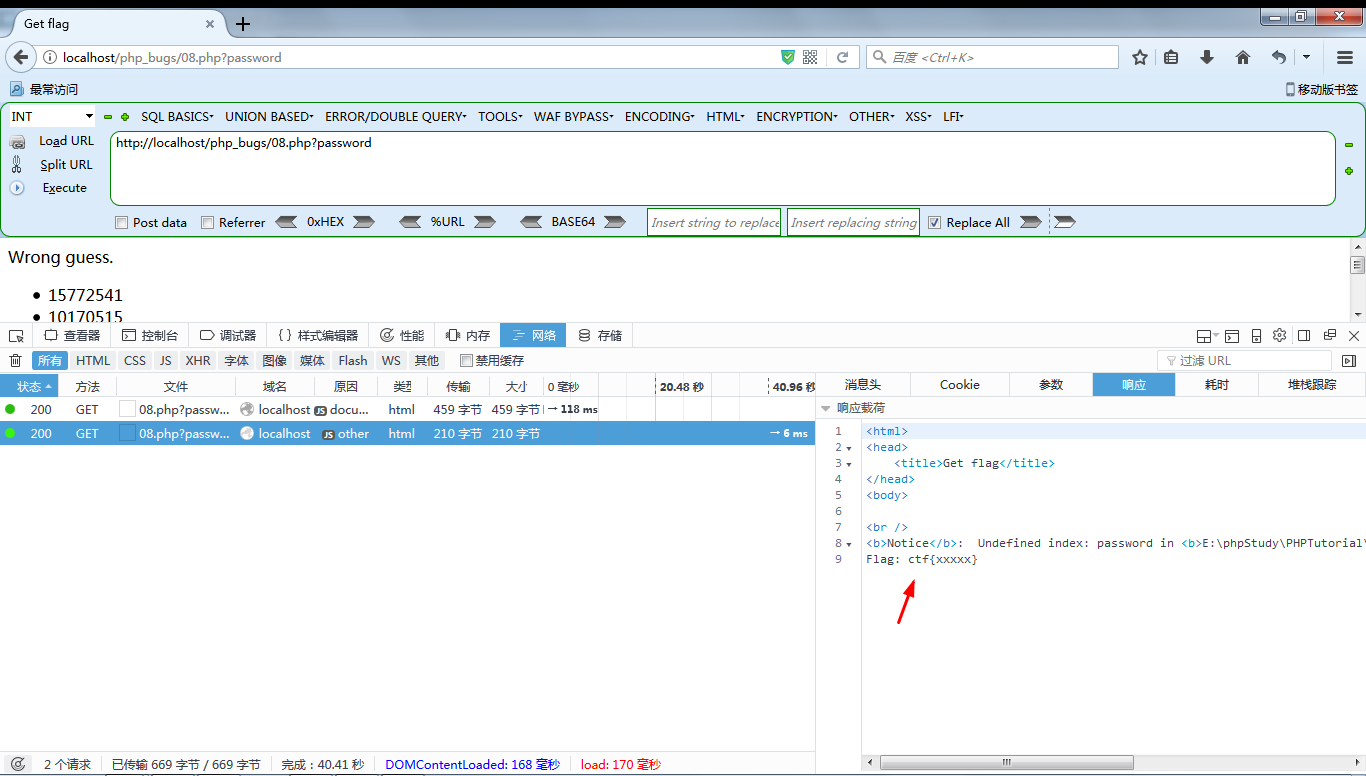Image resolution: width=1366 pixels, height=776 pixels.
Task: Click the Execute button
Action: pyautogui.click(x=65, y=188)
